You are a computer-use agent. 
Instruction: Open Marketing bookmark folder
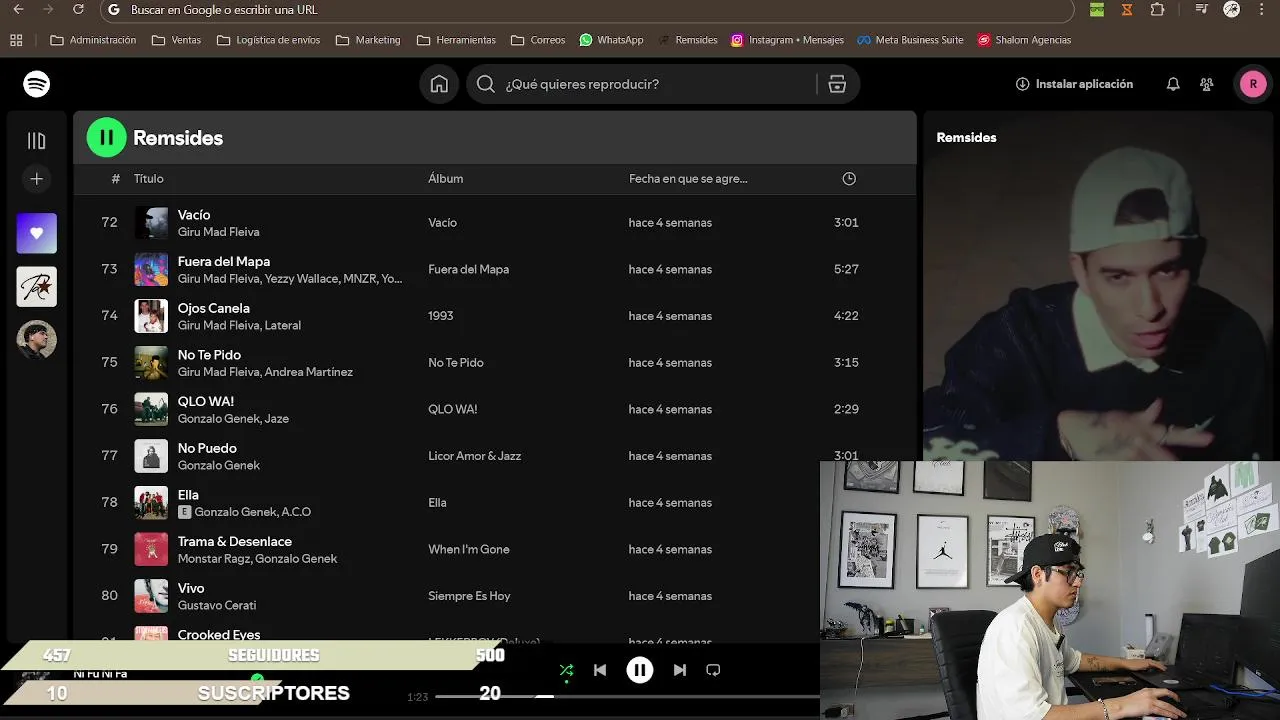coord(368,40)
